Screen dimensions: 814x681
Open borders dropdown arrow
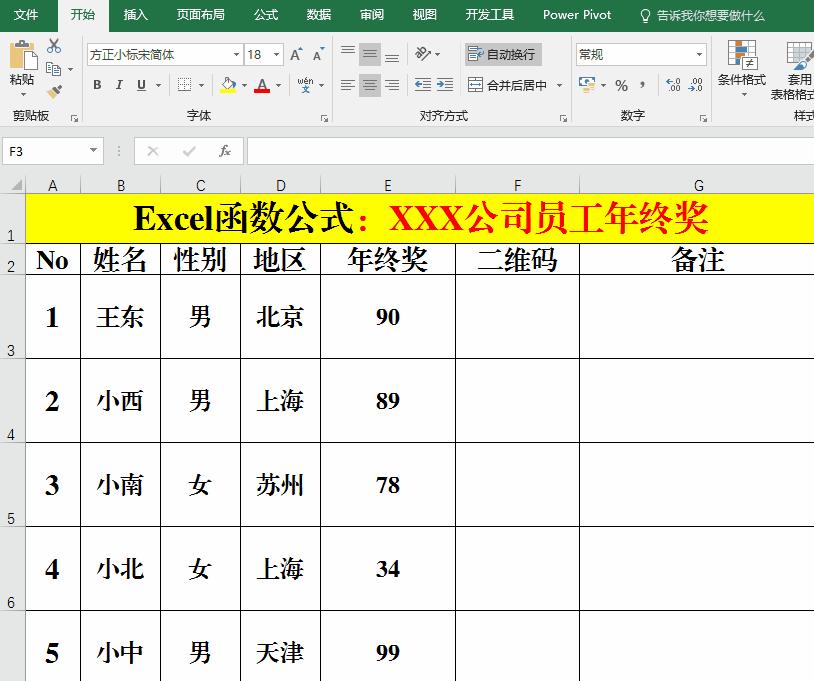click(x=201, y=85)
